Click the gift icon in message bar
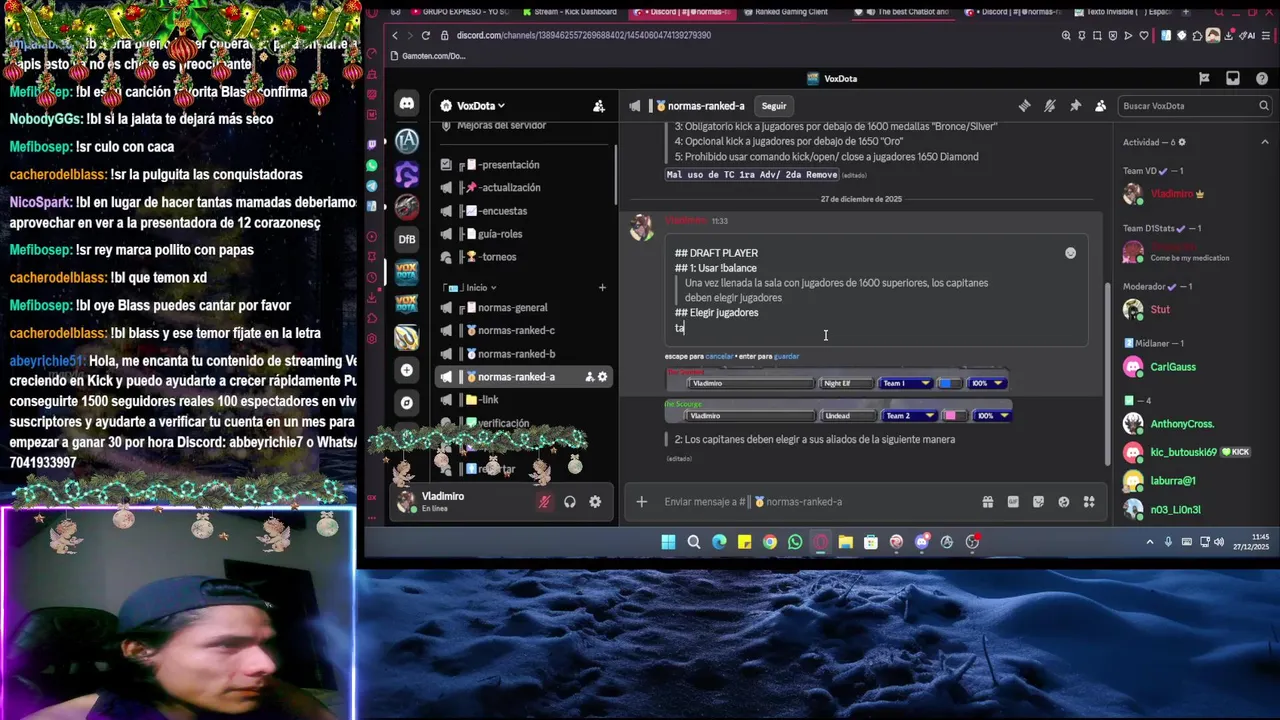 (x=987, y=502)
